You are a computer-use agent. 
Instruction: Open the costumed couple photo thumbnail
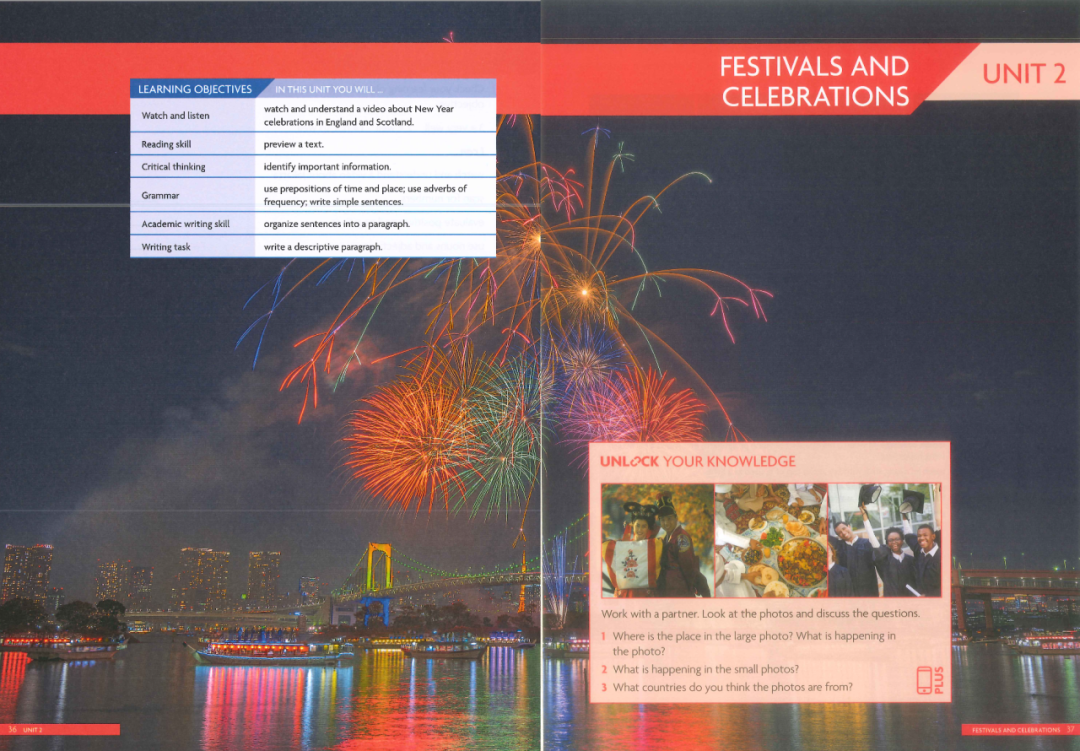[x=657, y=540]
